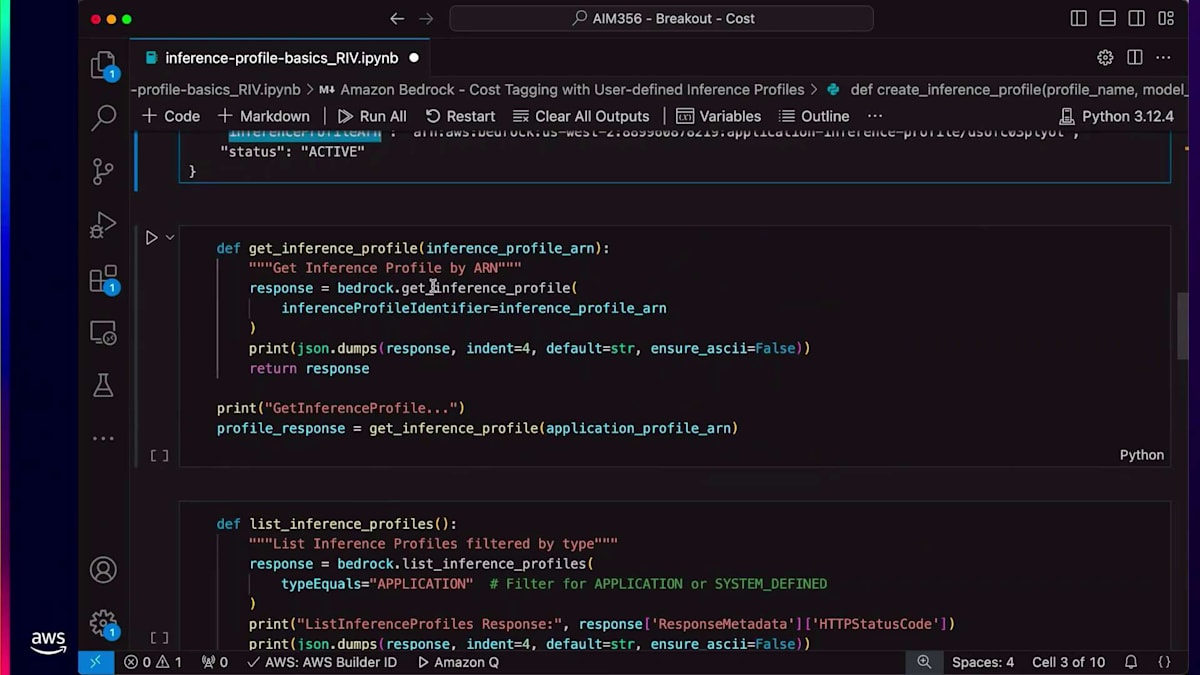Show additional views ellipsis in activity bar
The image size is (1200, 675).
[x=104, y=438]
